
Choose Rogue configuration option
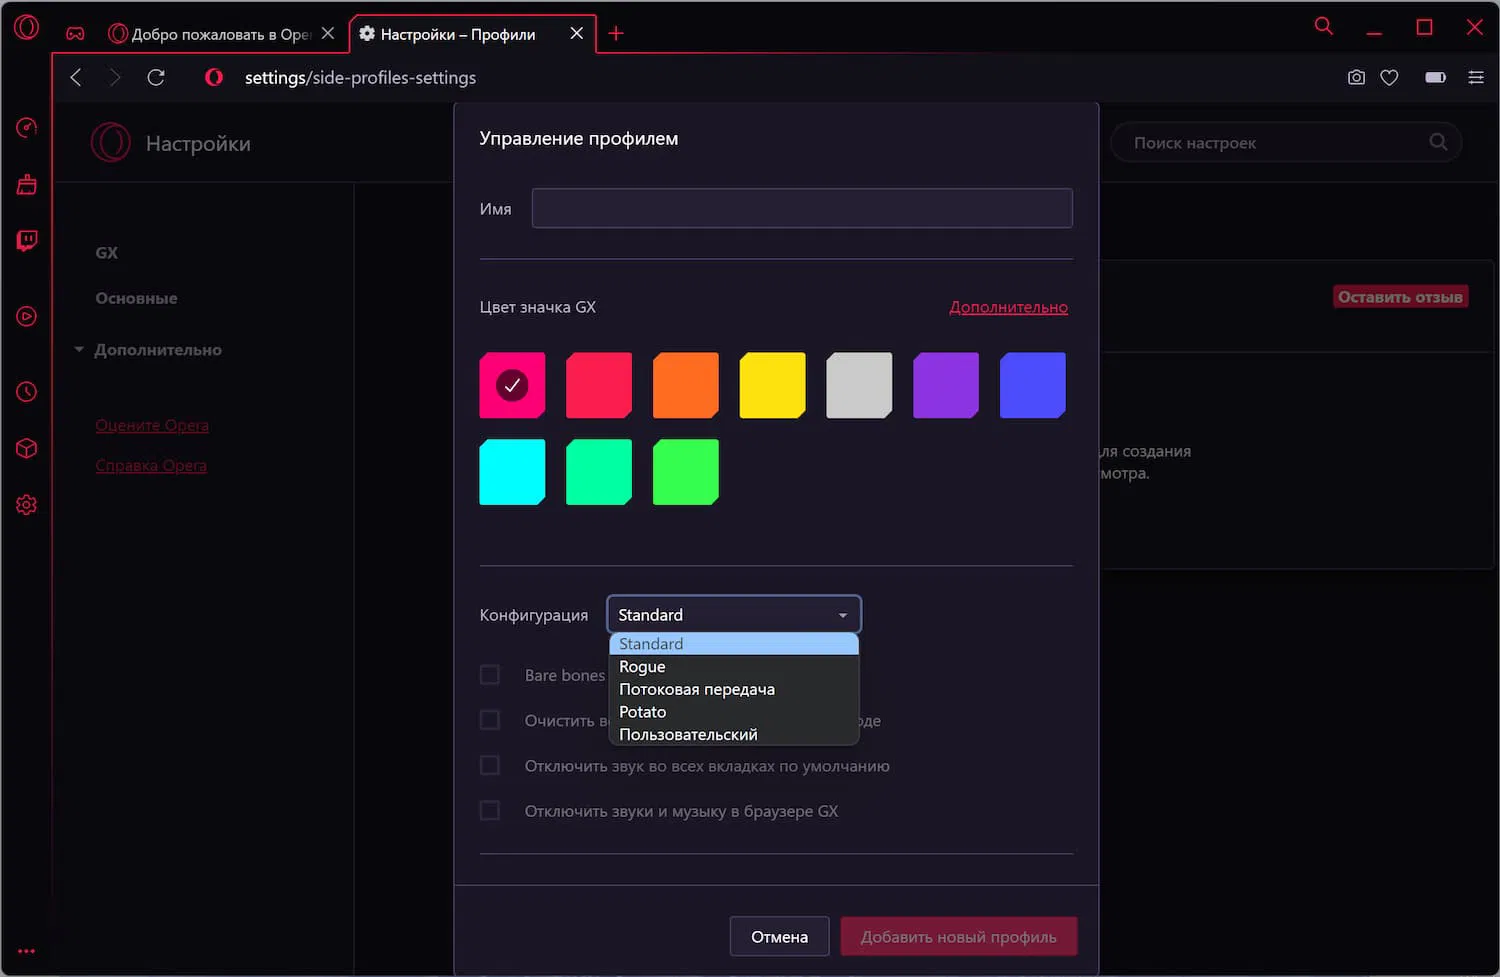coord(734,666)
